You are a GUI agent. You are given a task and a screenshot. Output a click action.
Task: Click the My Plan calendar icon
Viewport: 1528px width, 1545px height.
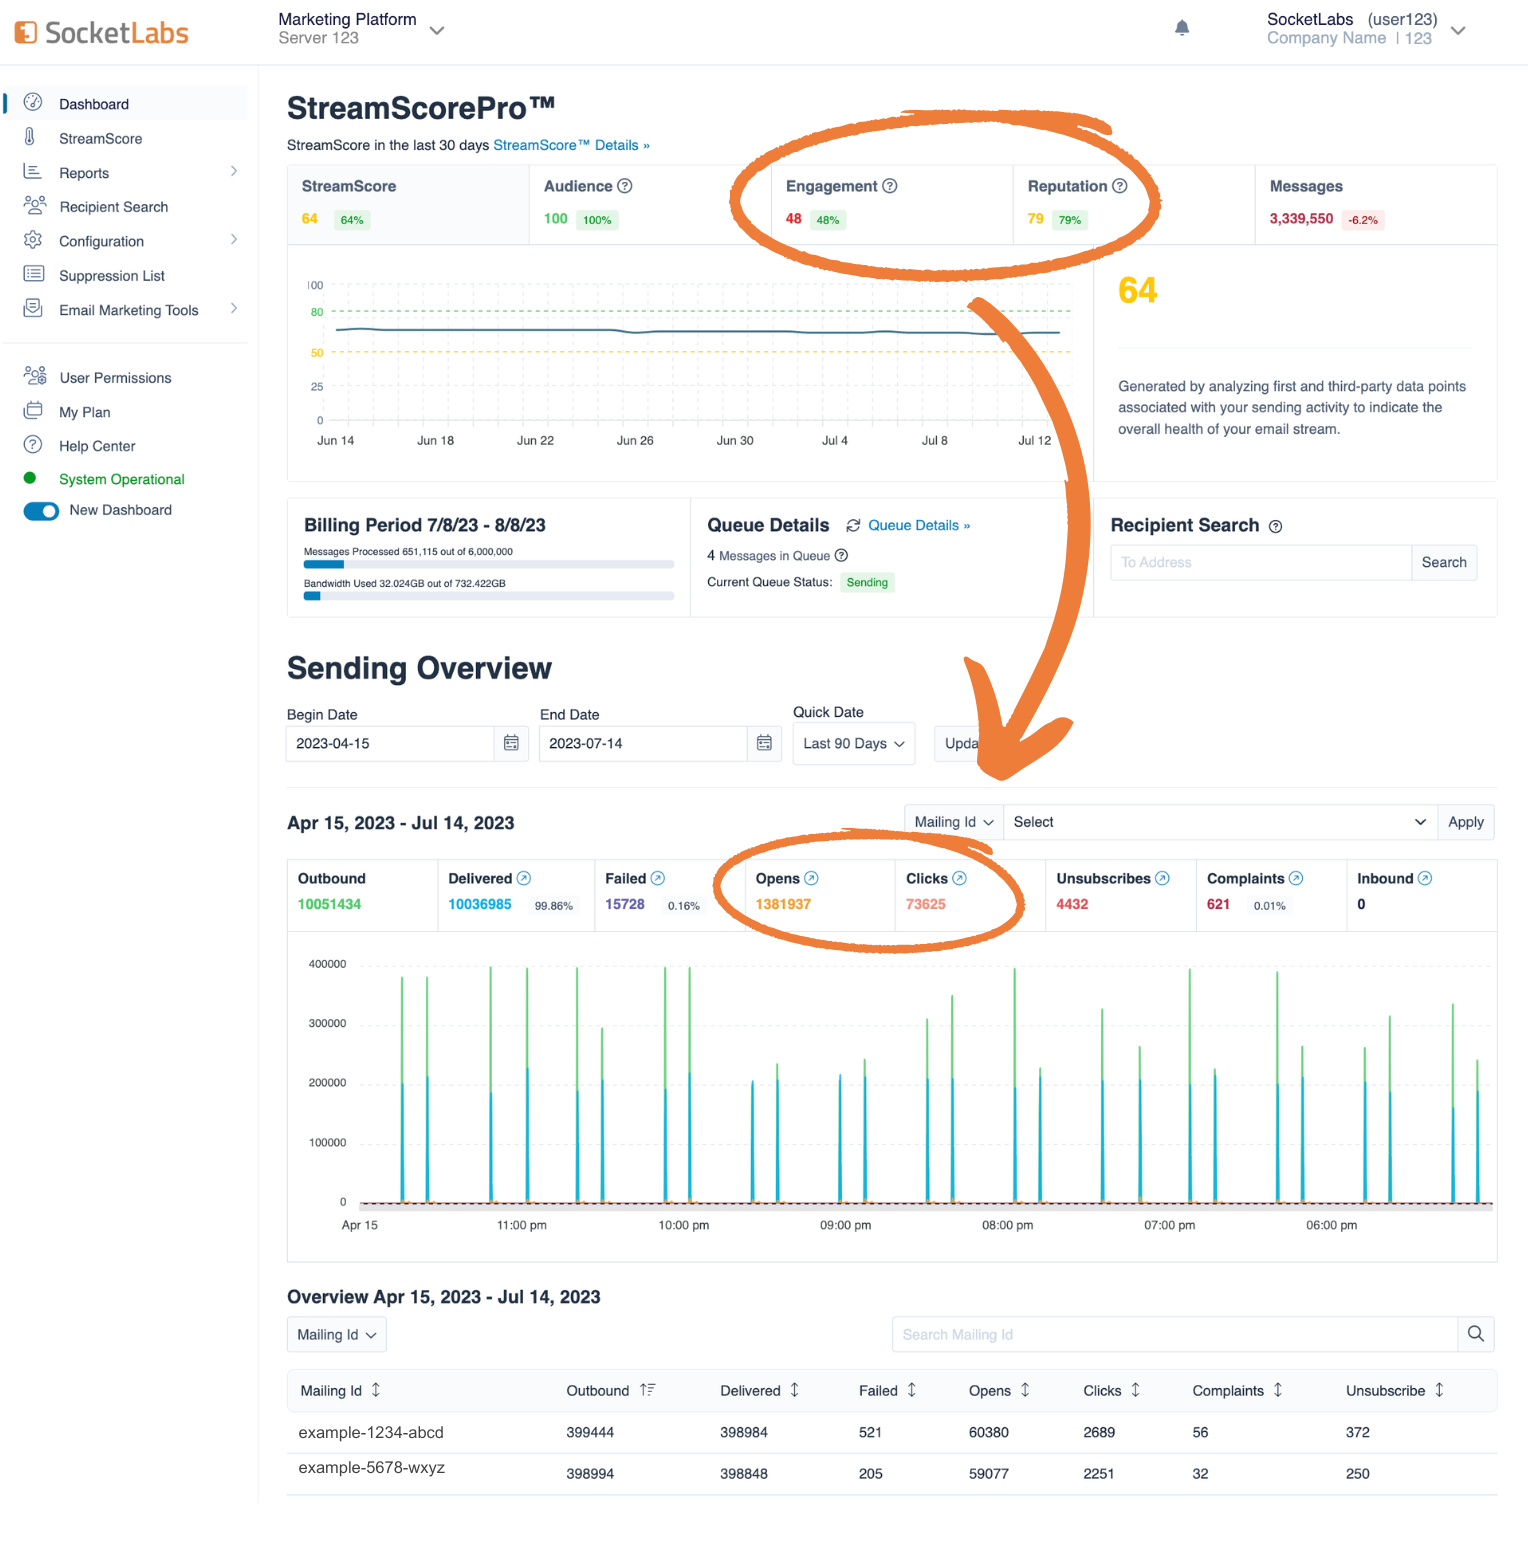[x=33, y=410]
